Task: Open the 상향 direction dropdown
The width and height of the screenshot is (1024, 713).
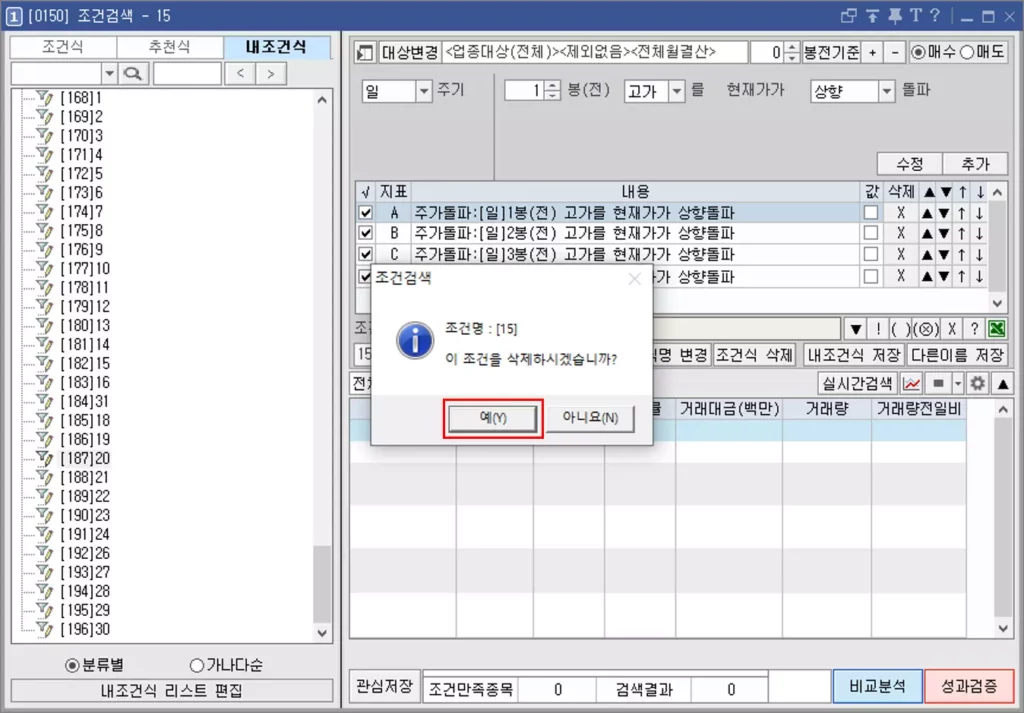Action: pos(886,91)
